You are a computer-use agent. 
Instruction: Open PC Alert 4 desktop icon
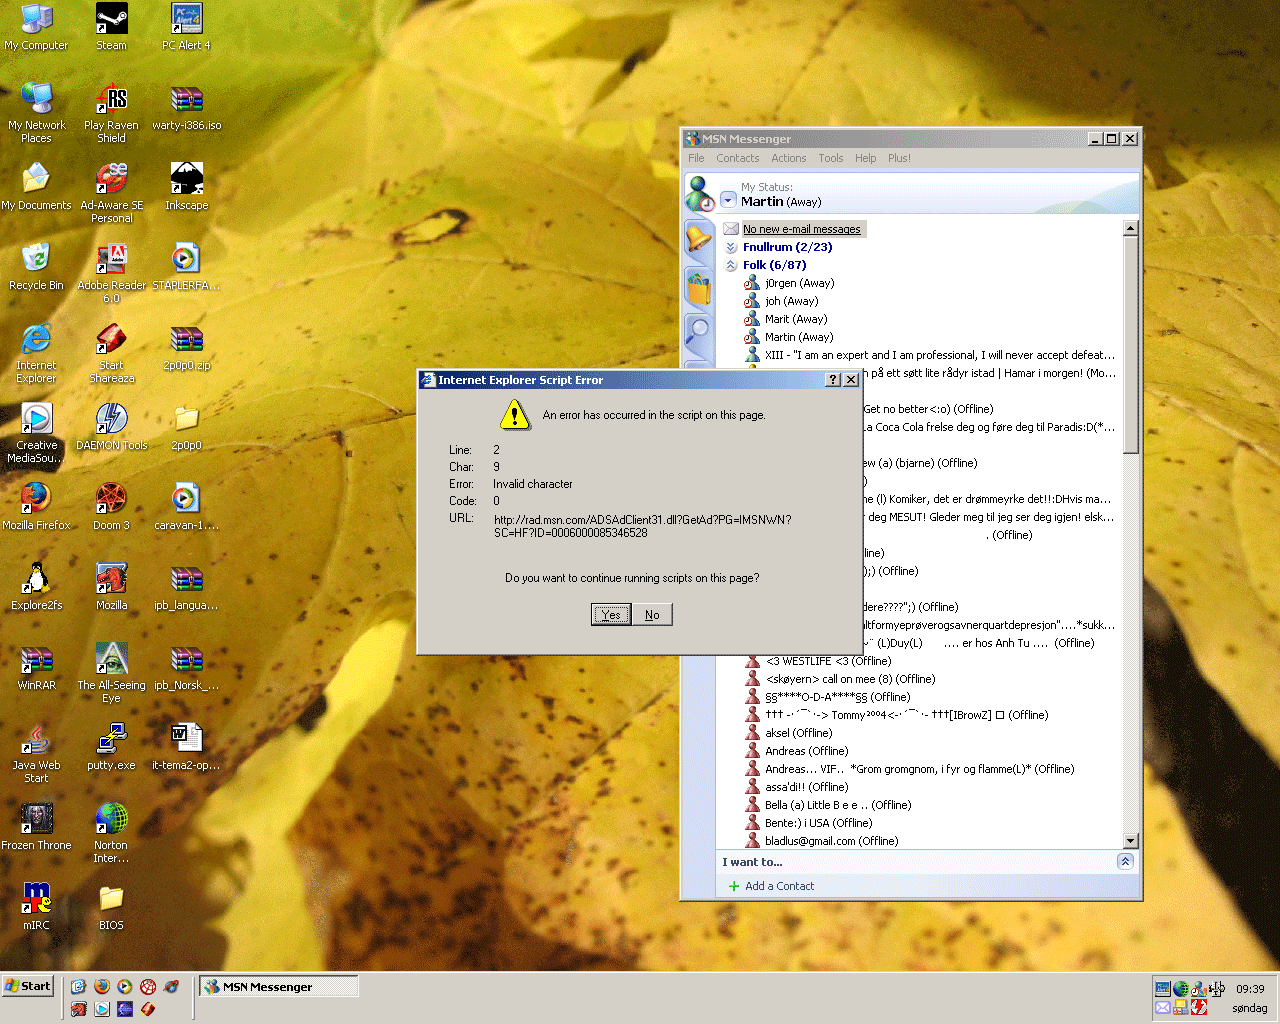coord(186,26)
